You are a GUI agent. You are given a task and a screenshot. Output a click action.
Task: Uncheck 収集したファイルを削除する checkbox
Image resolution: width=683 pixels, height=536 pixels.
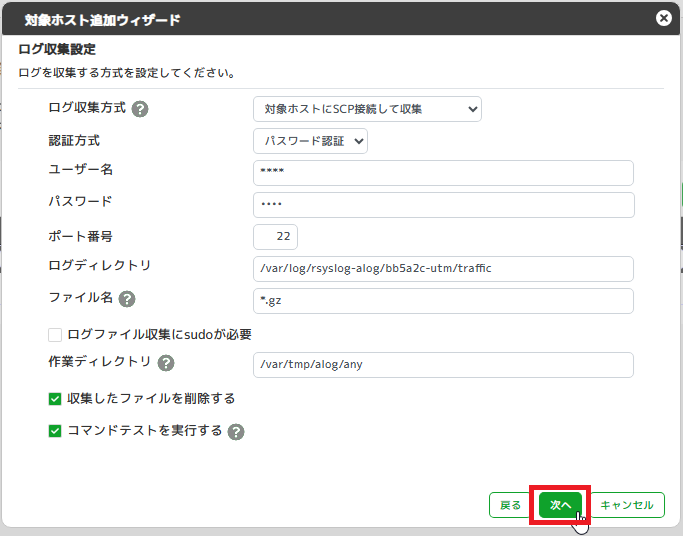click(x=55, y=399)
